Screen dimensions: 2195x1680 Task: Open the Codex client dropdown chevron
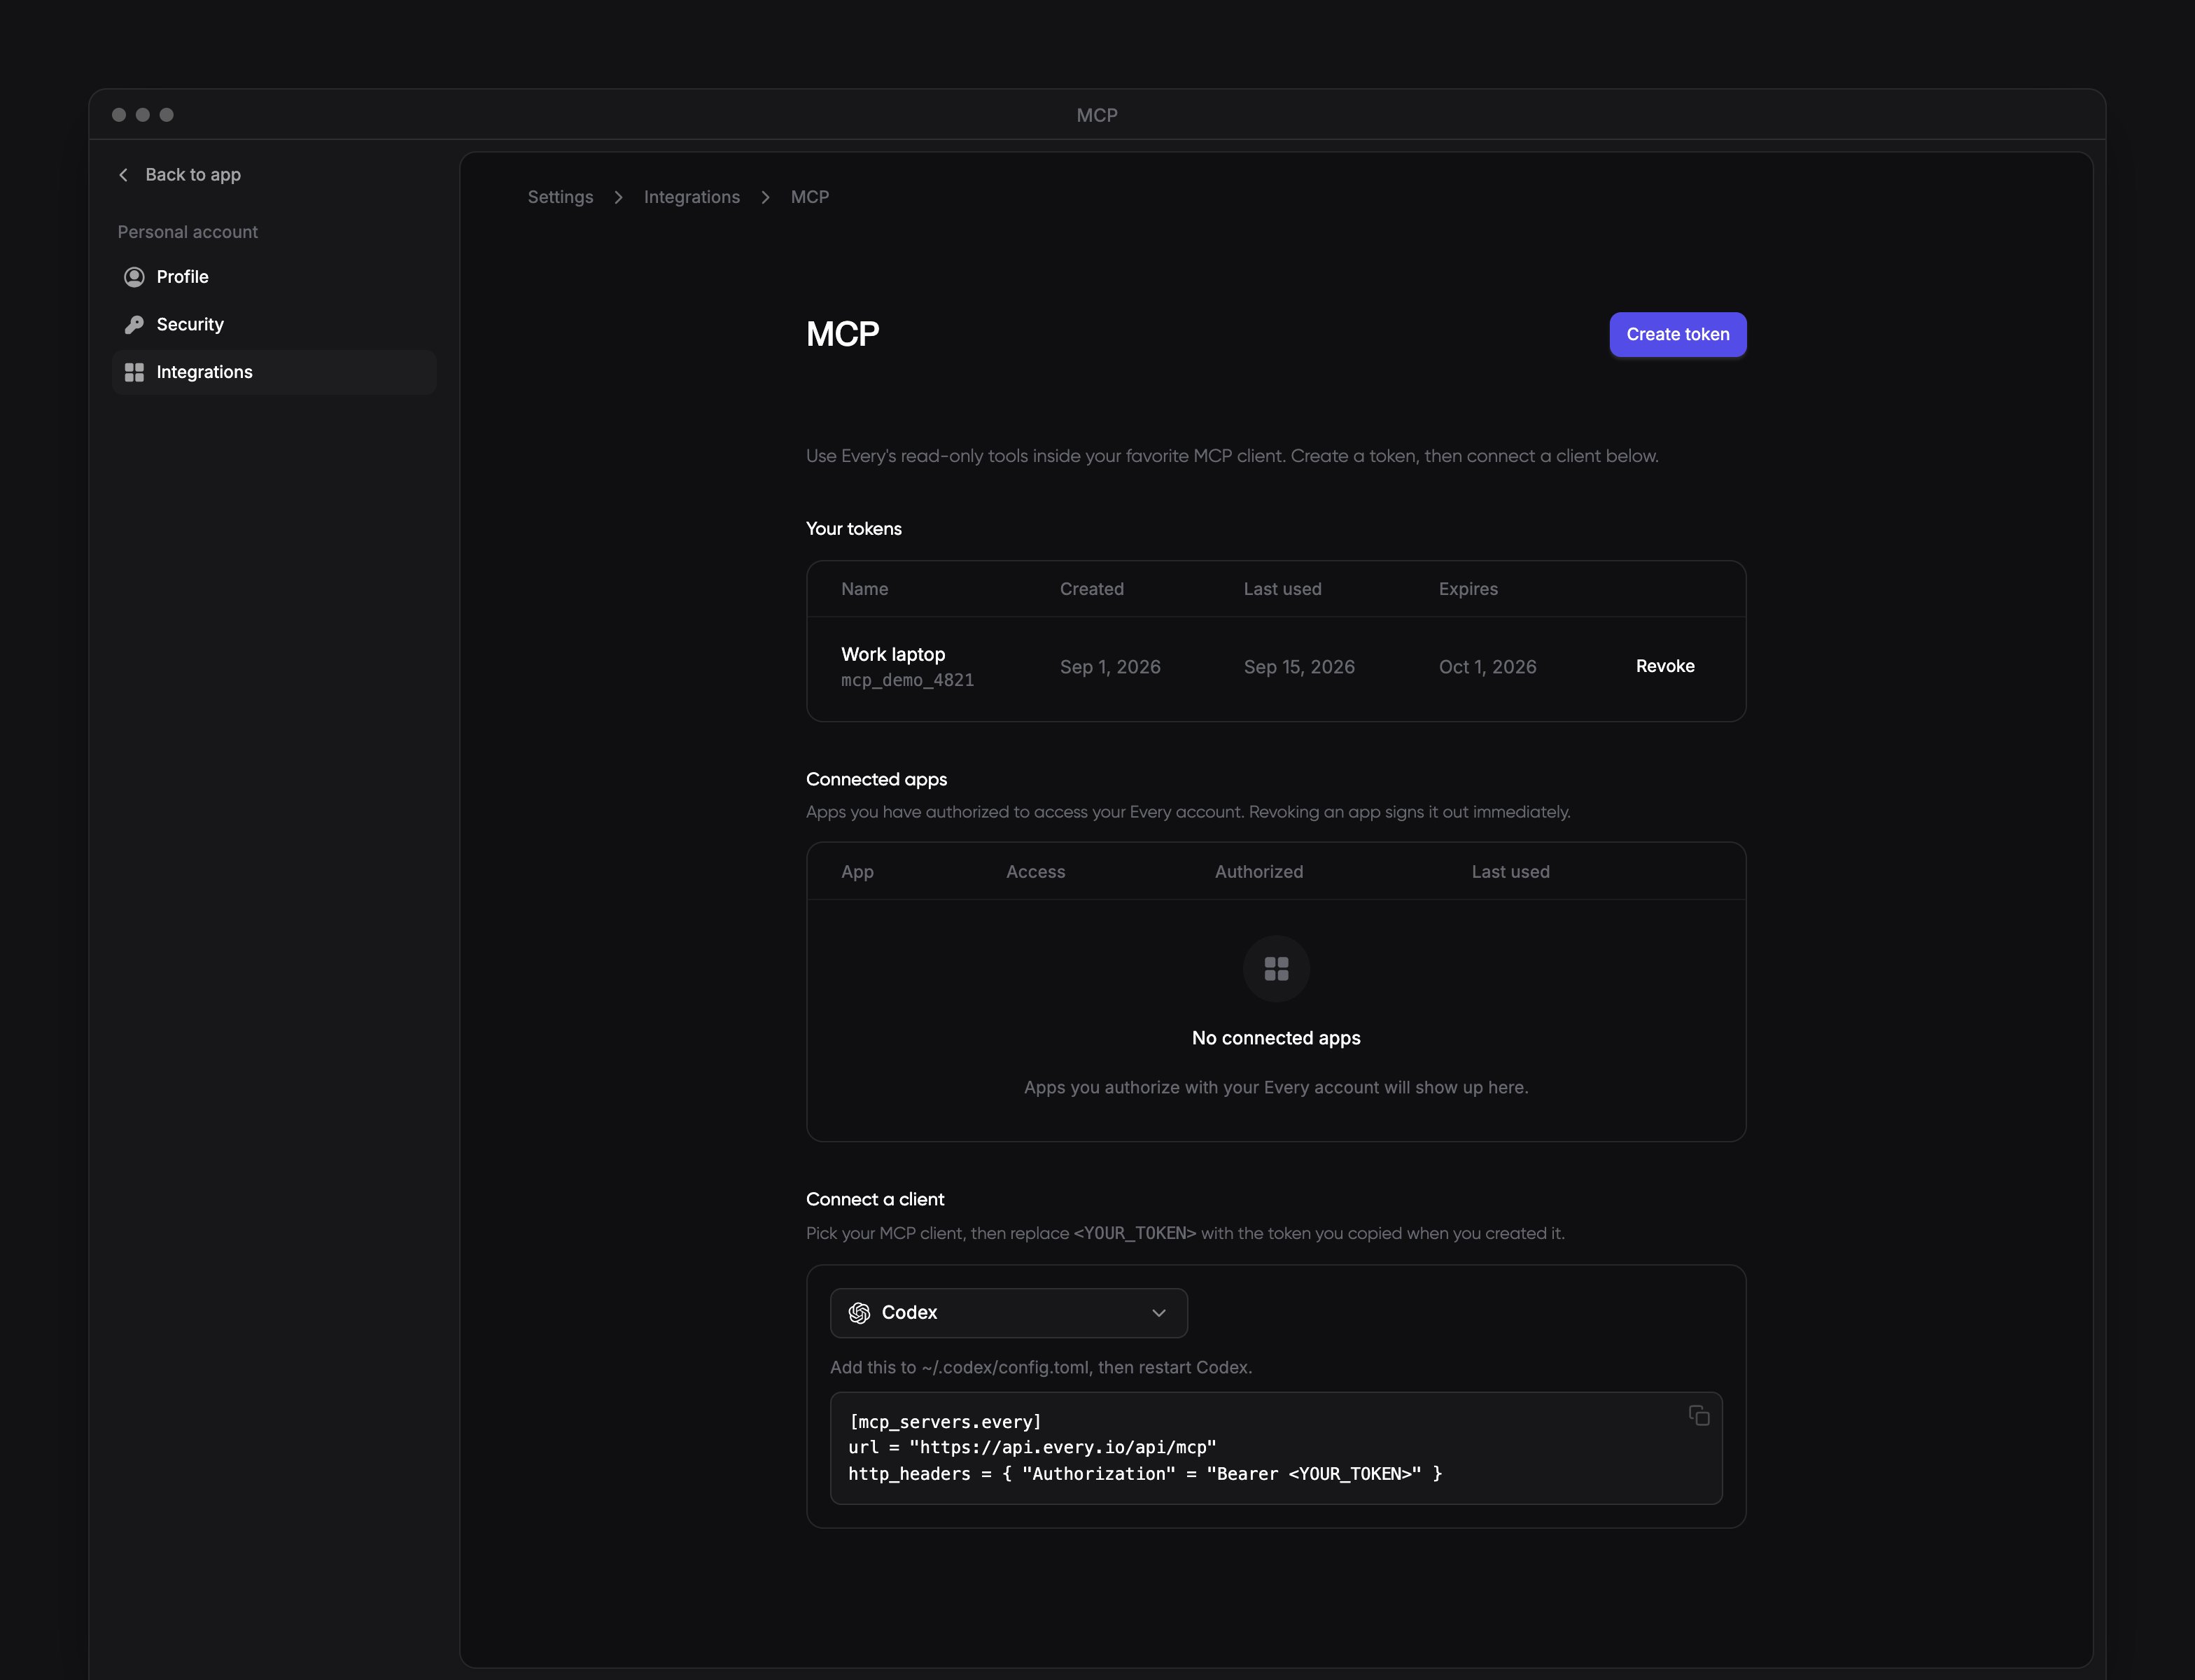(x=1158, y=1313)
